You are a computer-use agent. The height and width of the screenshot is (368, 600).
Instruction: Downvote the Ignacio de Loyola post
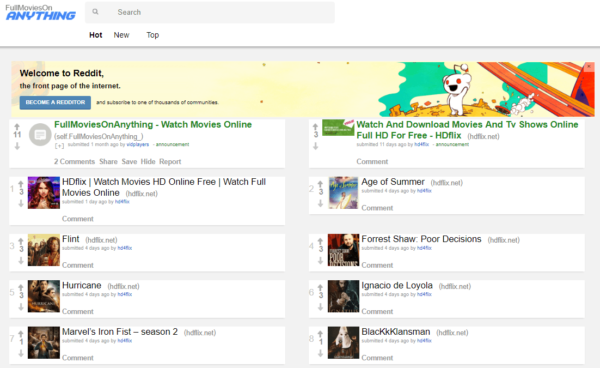[321, 307]
